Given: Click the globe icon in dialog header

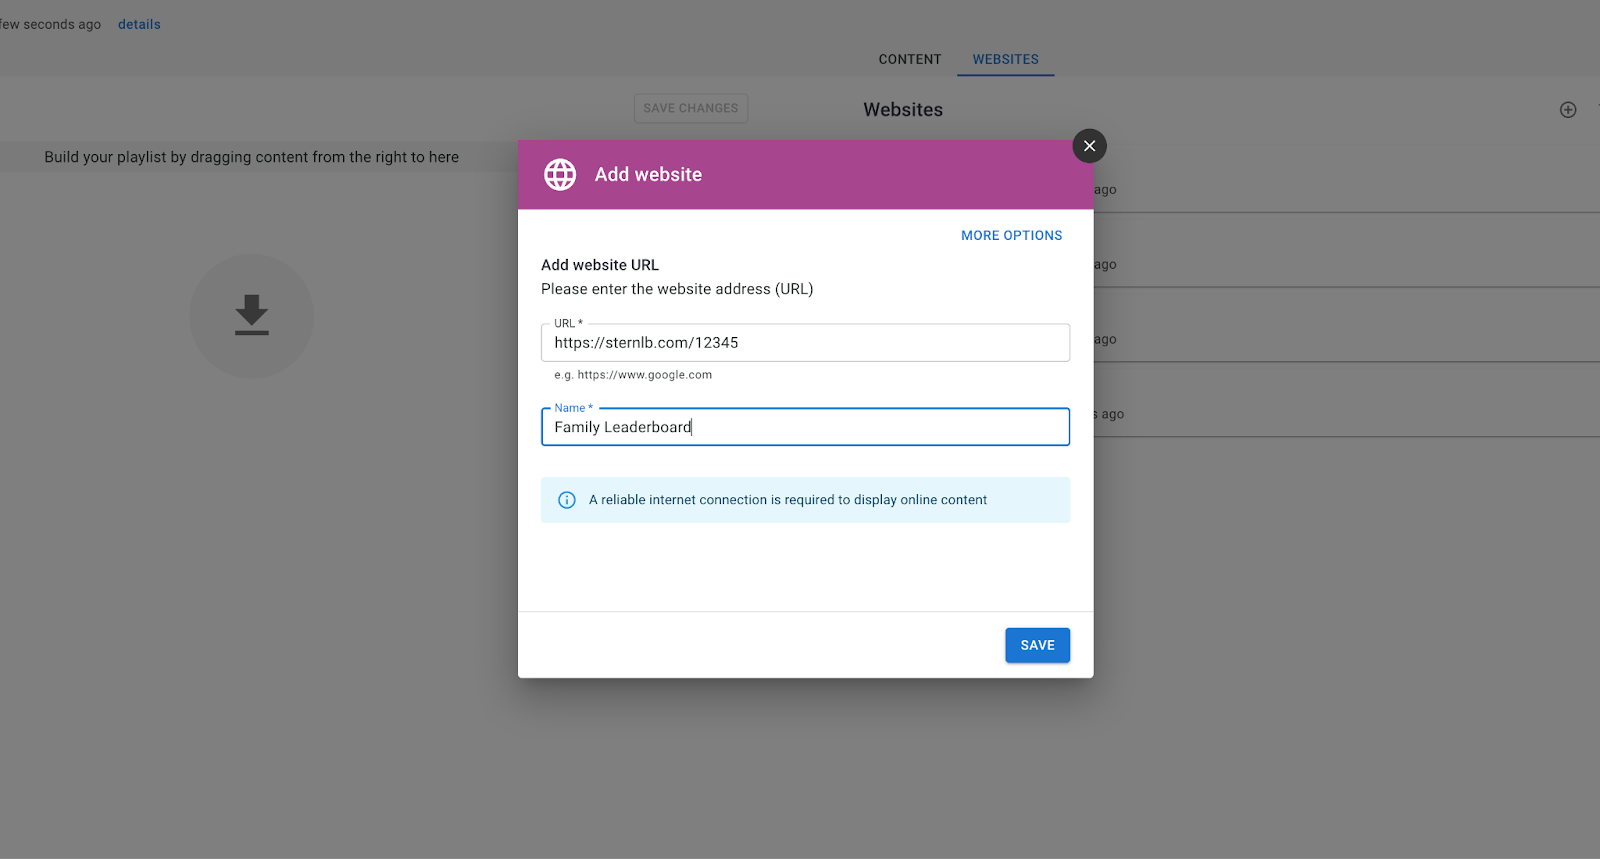Looking at the screenshot, I should click(x=560, y=175).
